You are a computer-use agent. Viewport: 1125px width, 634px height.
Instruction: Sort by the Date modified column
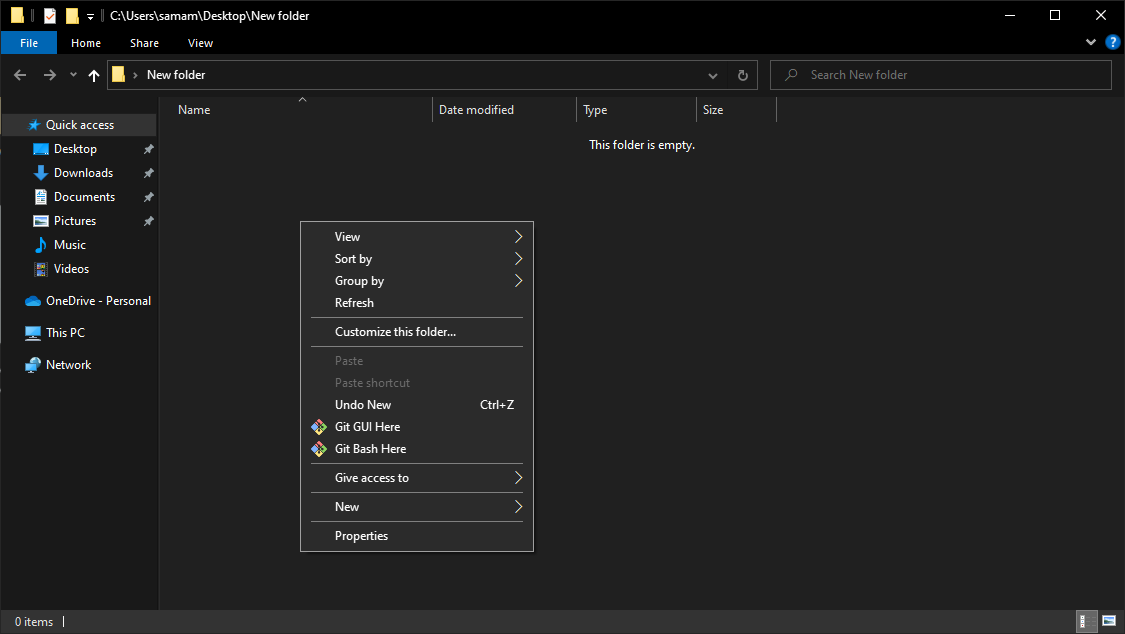(504, 110)
